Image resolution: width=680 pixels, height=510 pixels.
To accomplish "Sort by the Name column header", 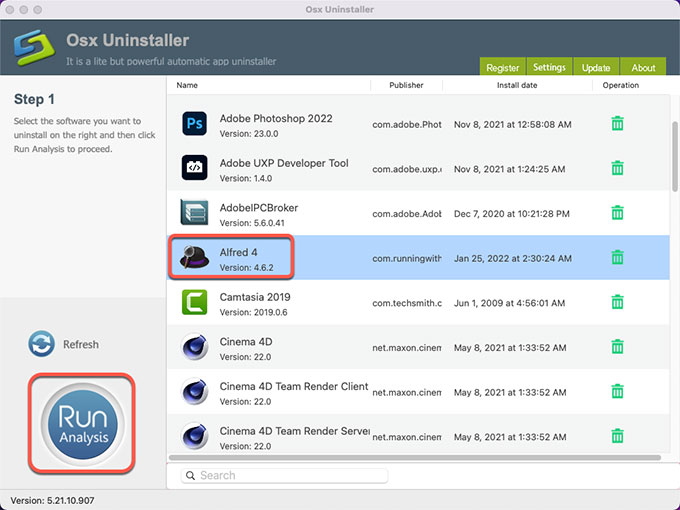I will pos(187,85).
